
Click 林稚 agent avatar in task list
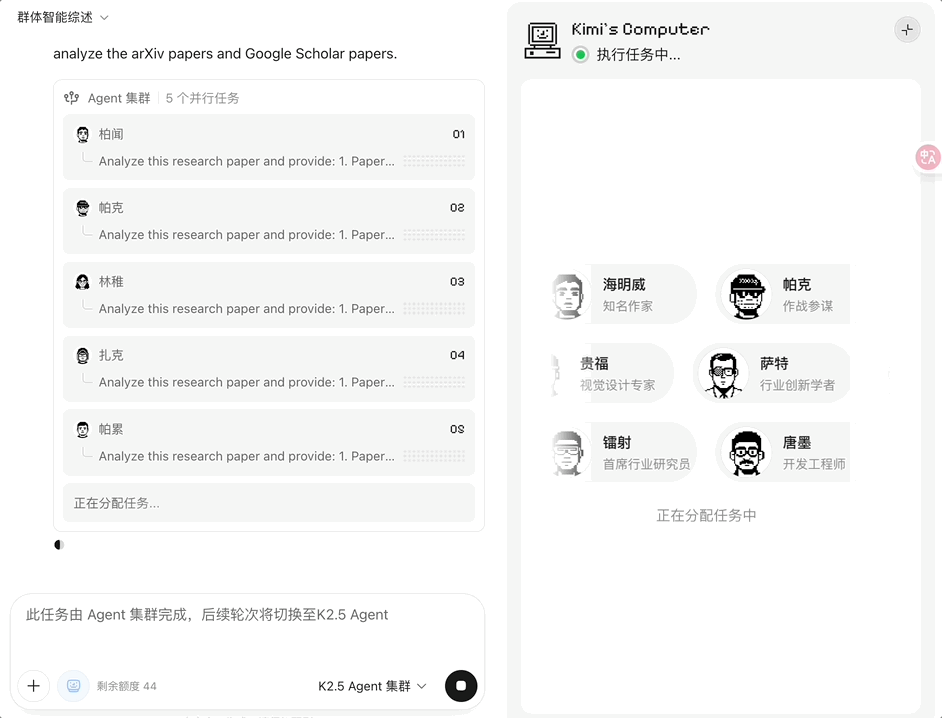tap(83, 282)
